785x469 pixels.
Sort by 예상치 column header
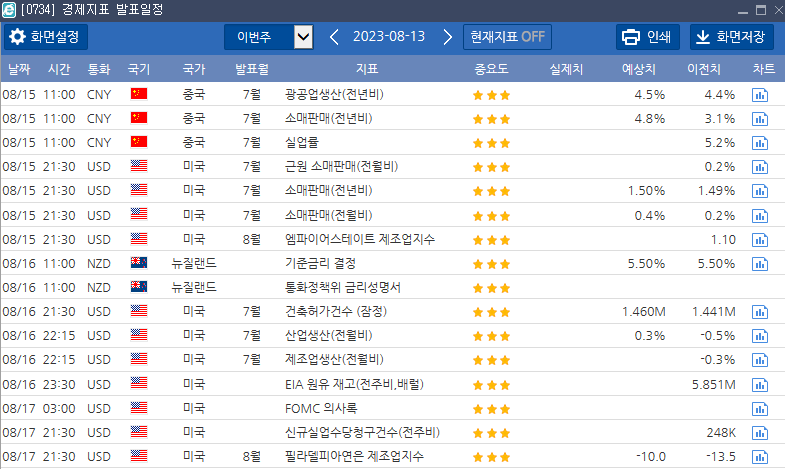click(x=638, y=69)
